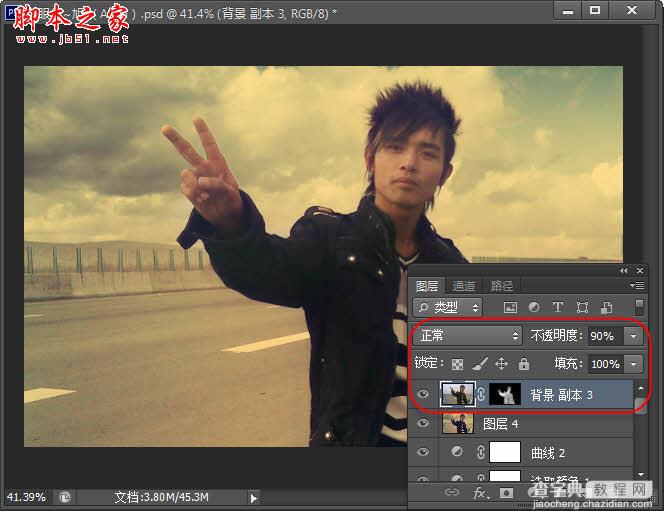Viewport: 664px width, 511px height.
Task: Switch to the 通道 tab
Action: tap(463, 286)
